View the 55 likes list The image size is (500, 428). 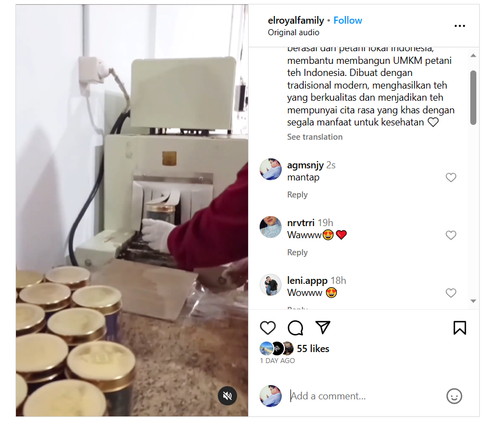313,349
